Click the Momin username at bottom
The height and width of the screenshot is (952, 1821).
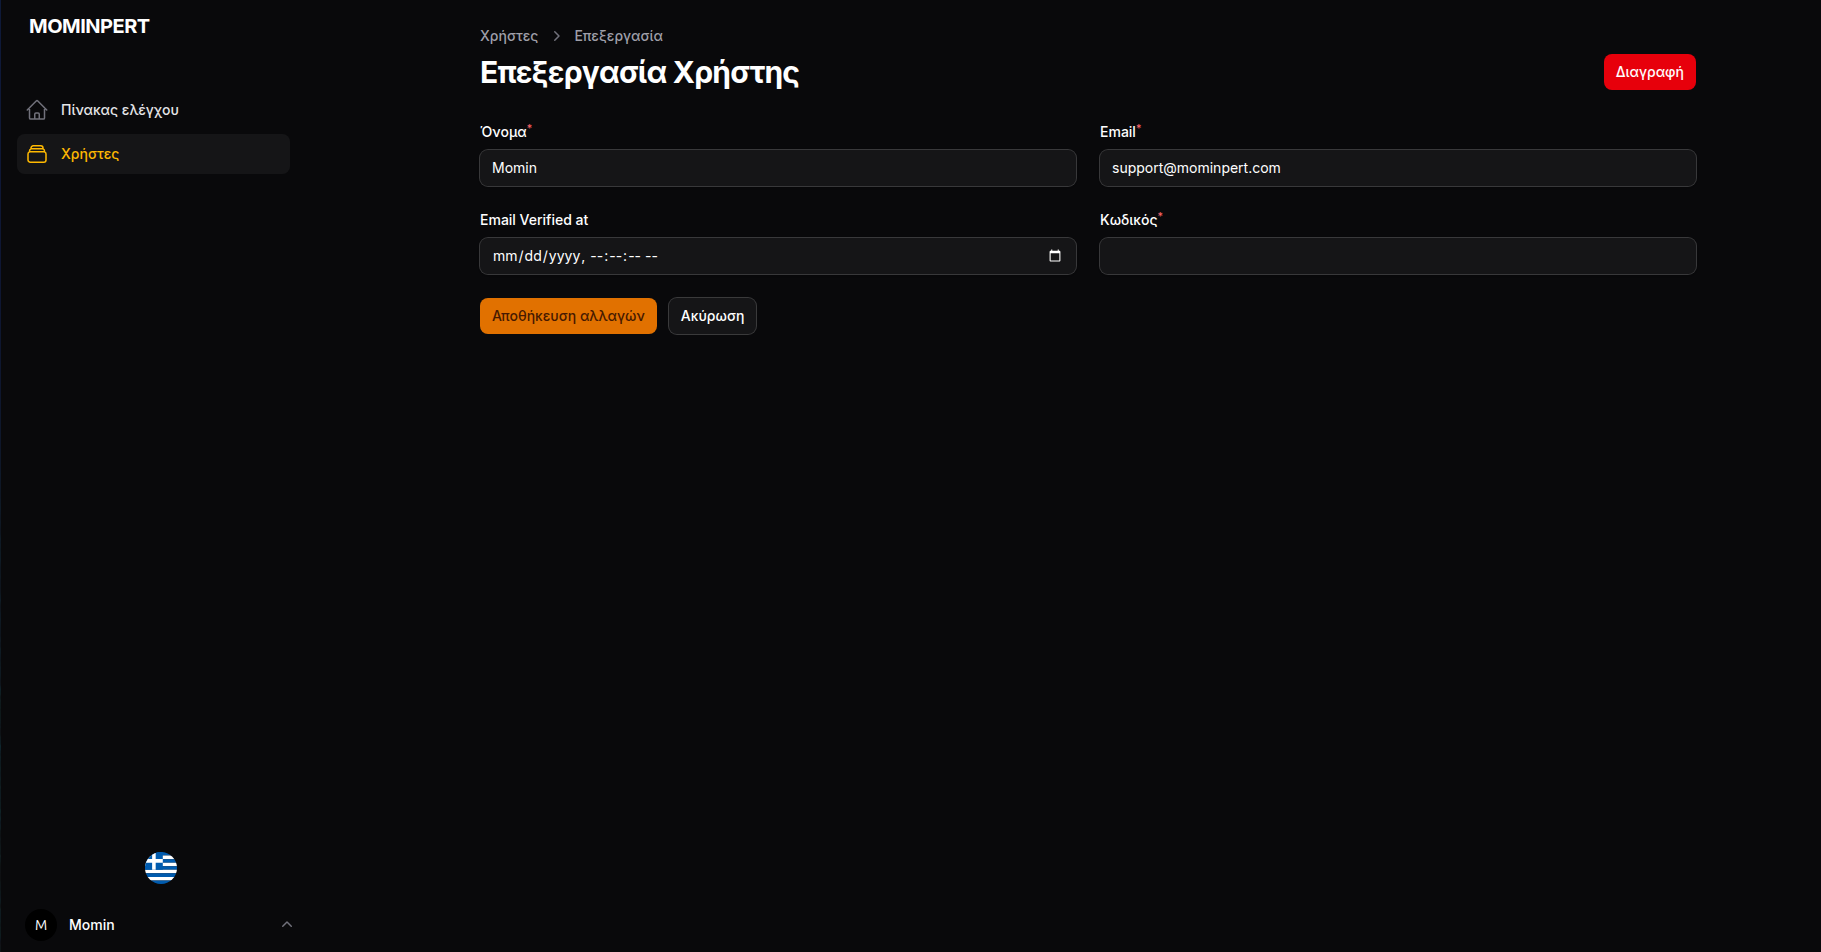91,925
